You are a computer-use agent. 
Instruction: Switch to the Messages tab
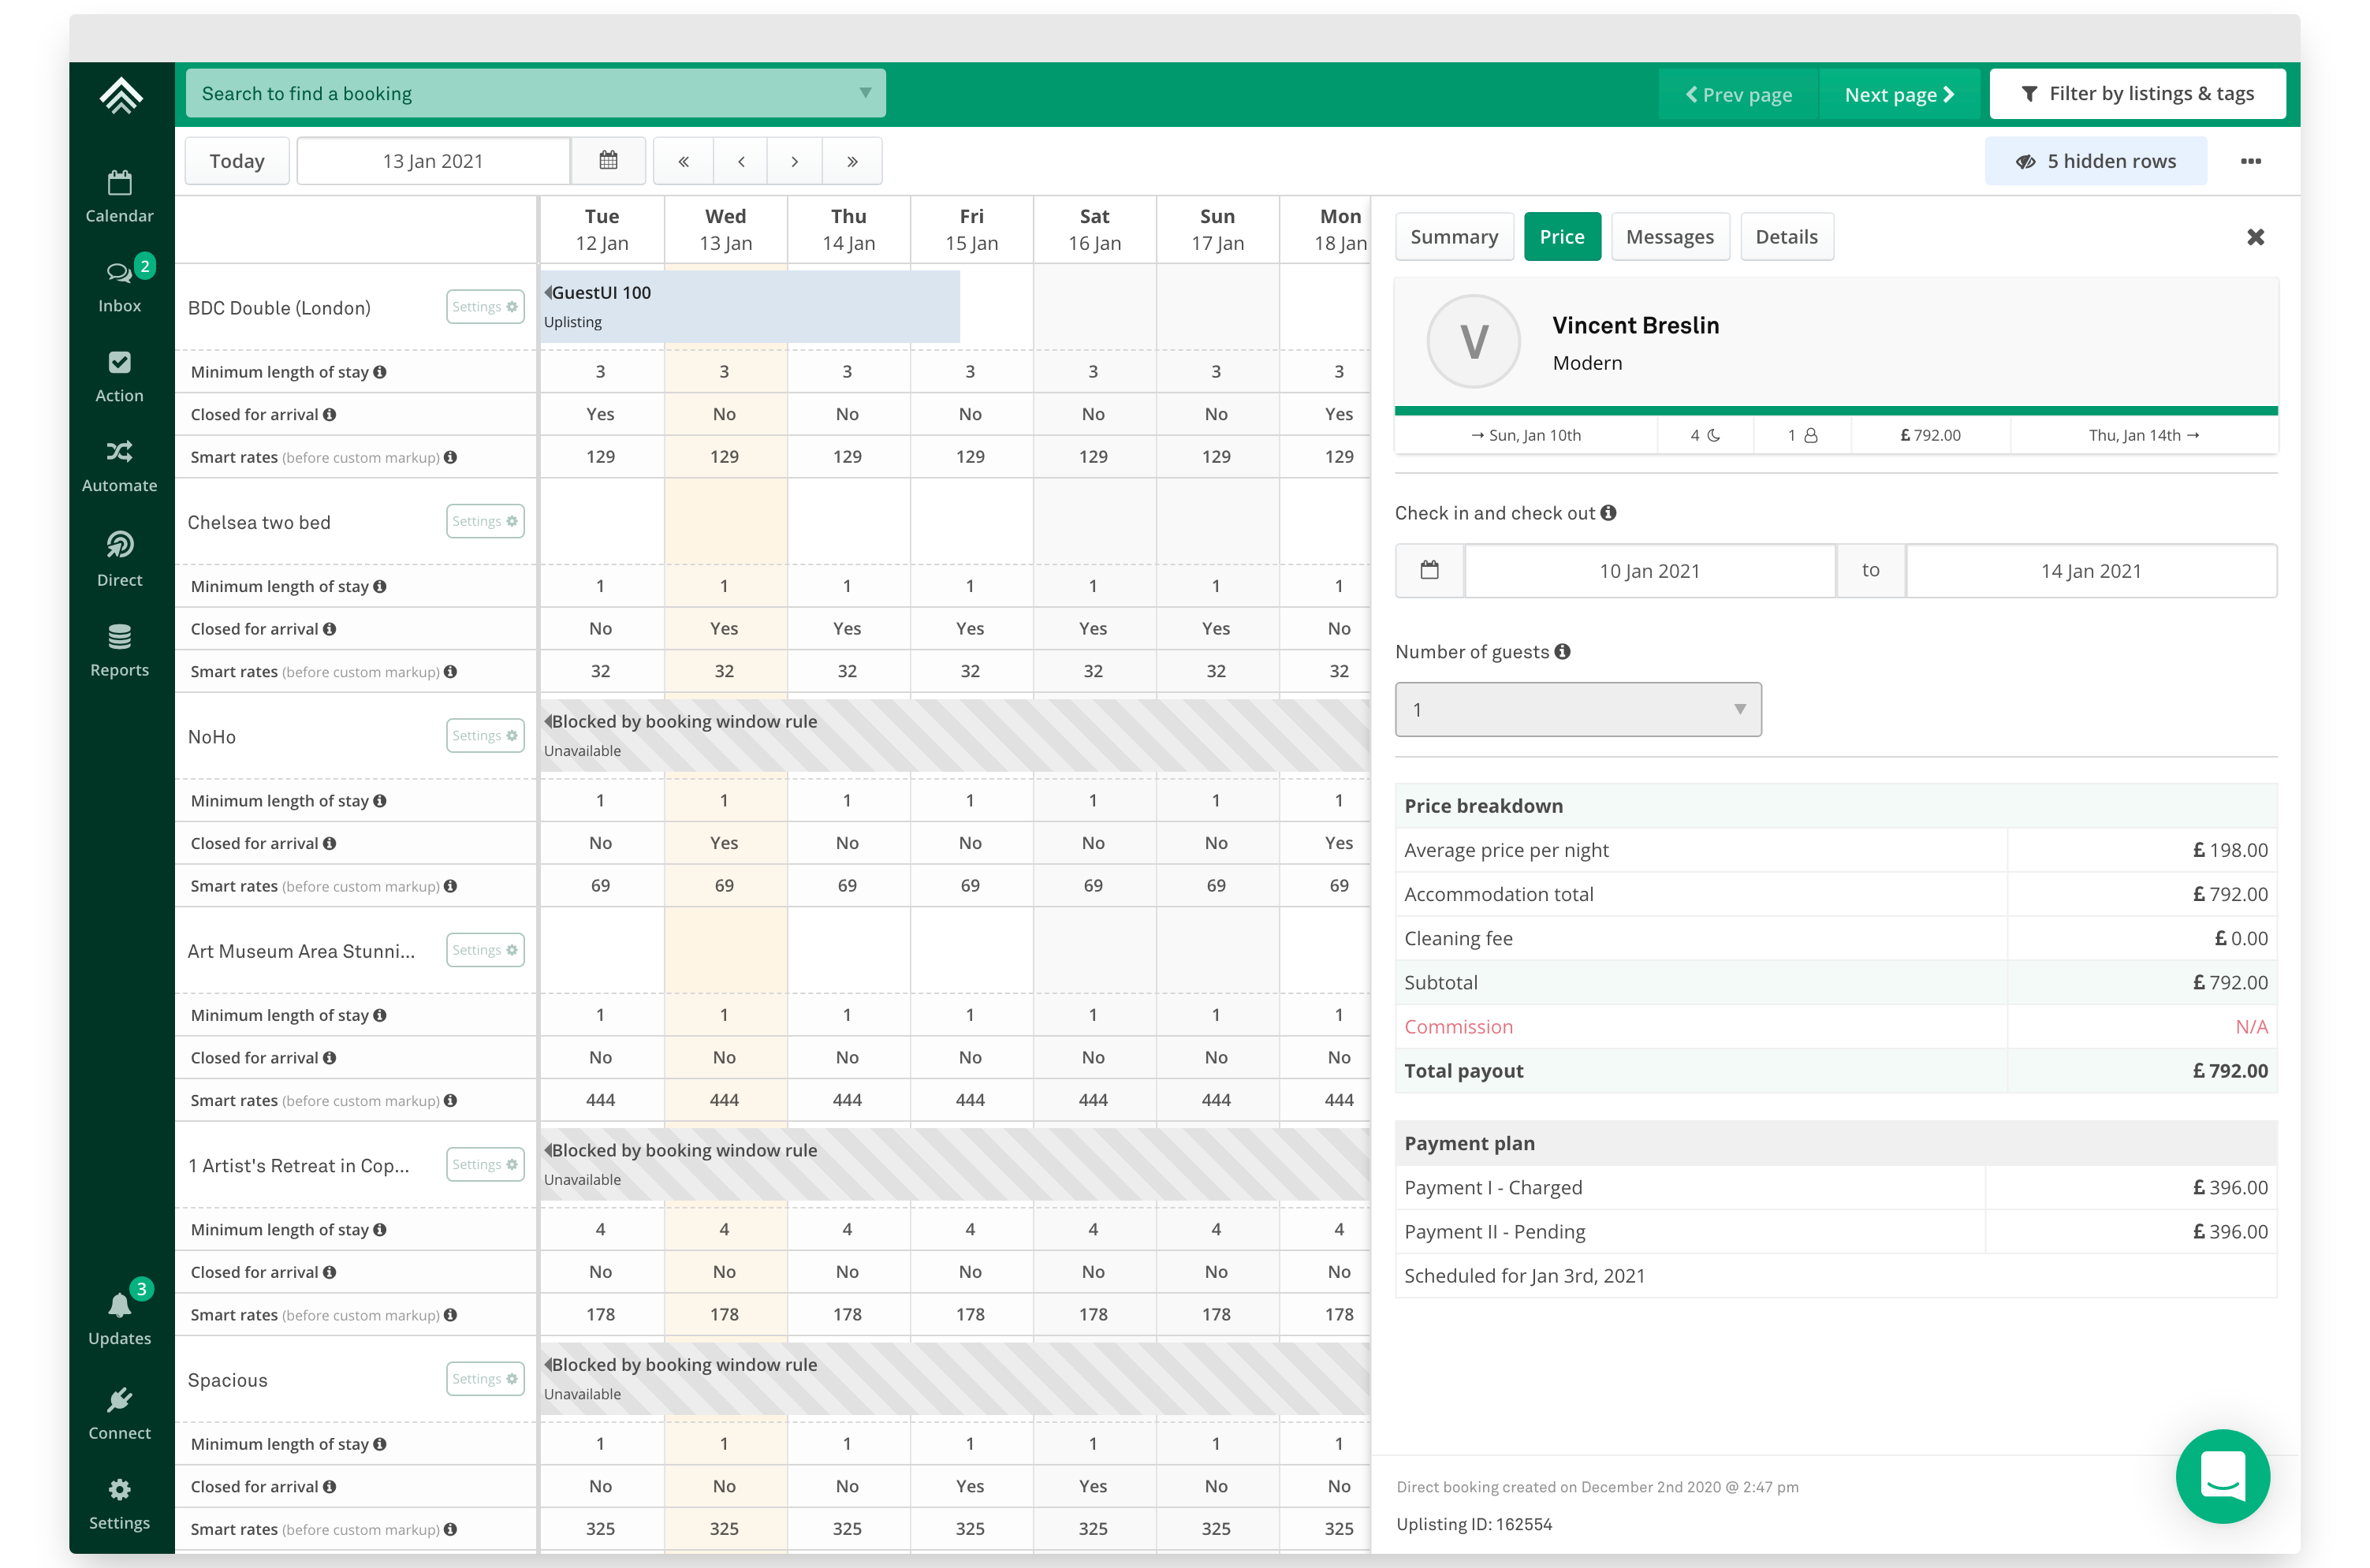[1669, 237]
